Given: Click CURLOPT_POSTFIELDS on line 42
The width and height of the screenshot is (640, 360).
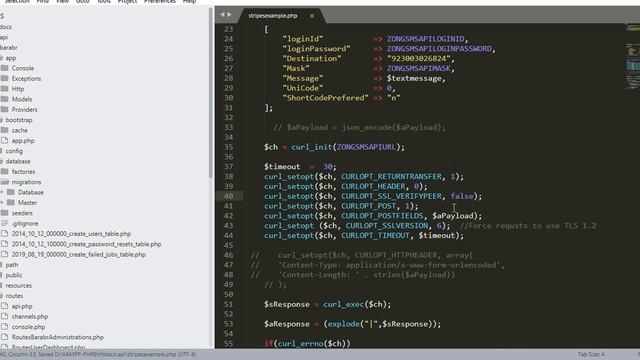Looking at the screenshot, I should [x=382, y=216].
